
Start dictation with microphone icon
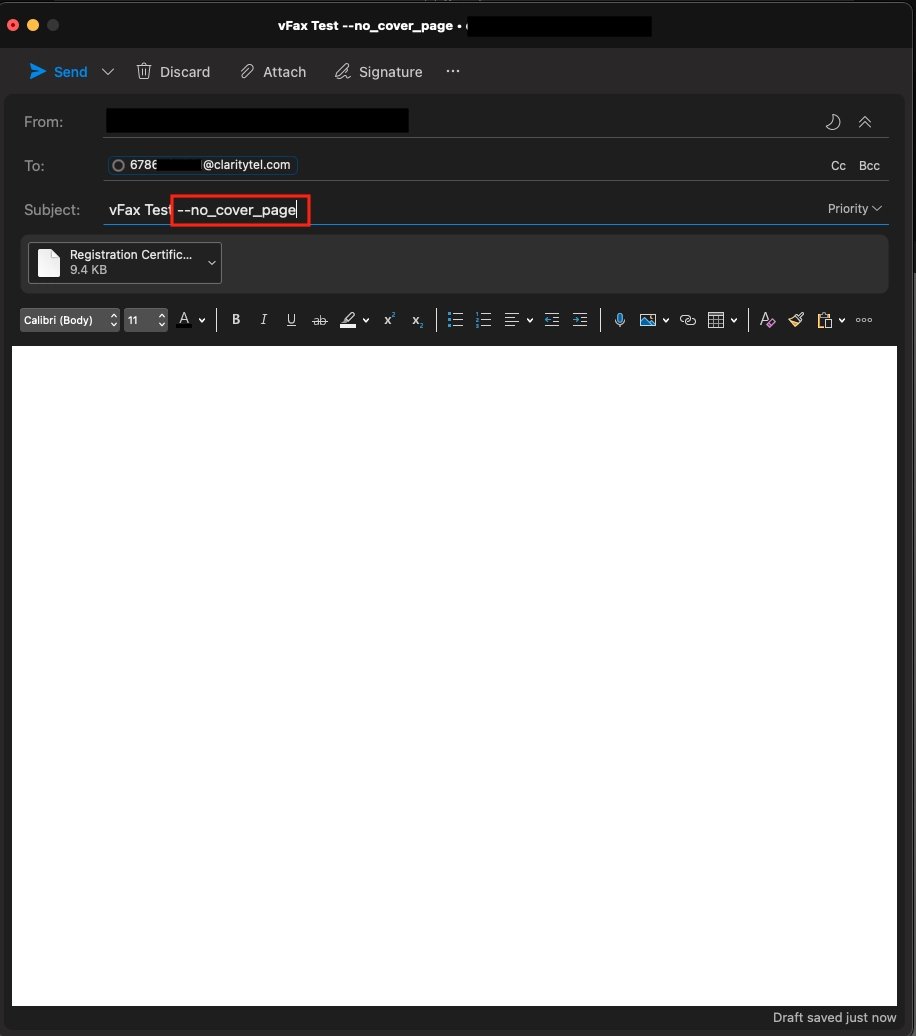click(619, 320)
